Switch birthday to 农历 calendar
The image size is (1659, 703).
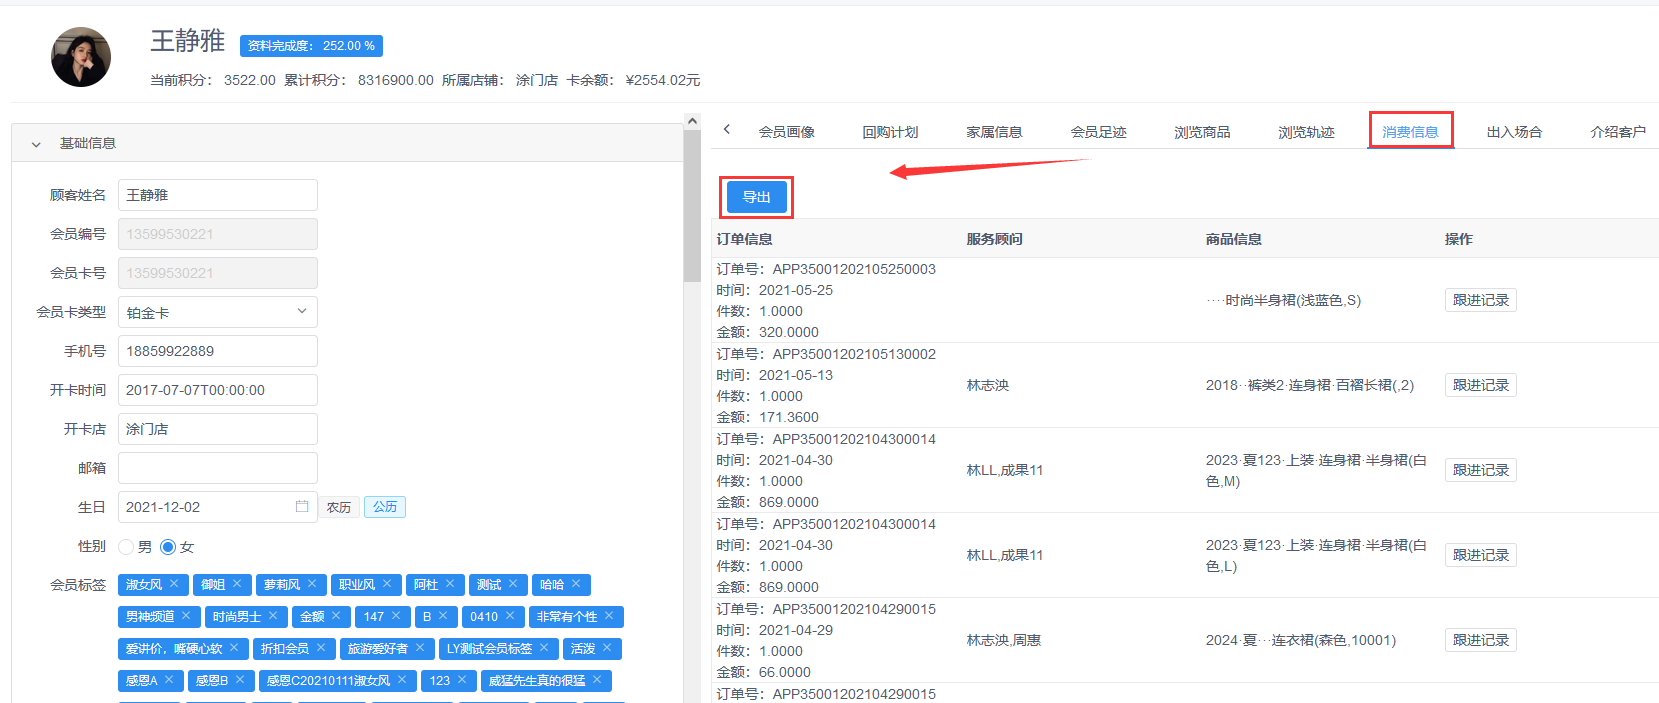pyautogui.click(x=339, y=507)
